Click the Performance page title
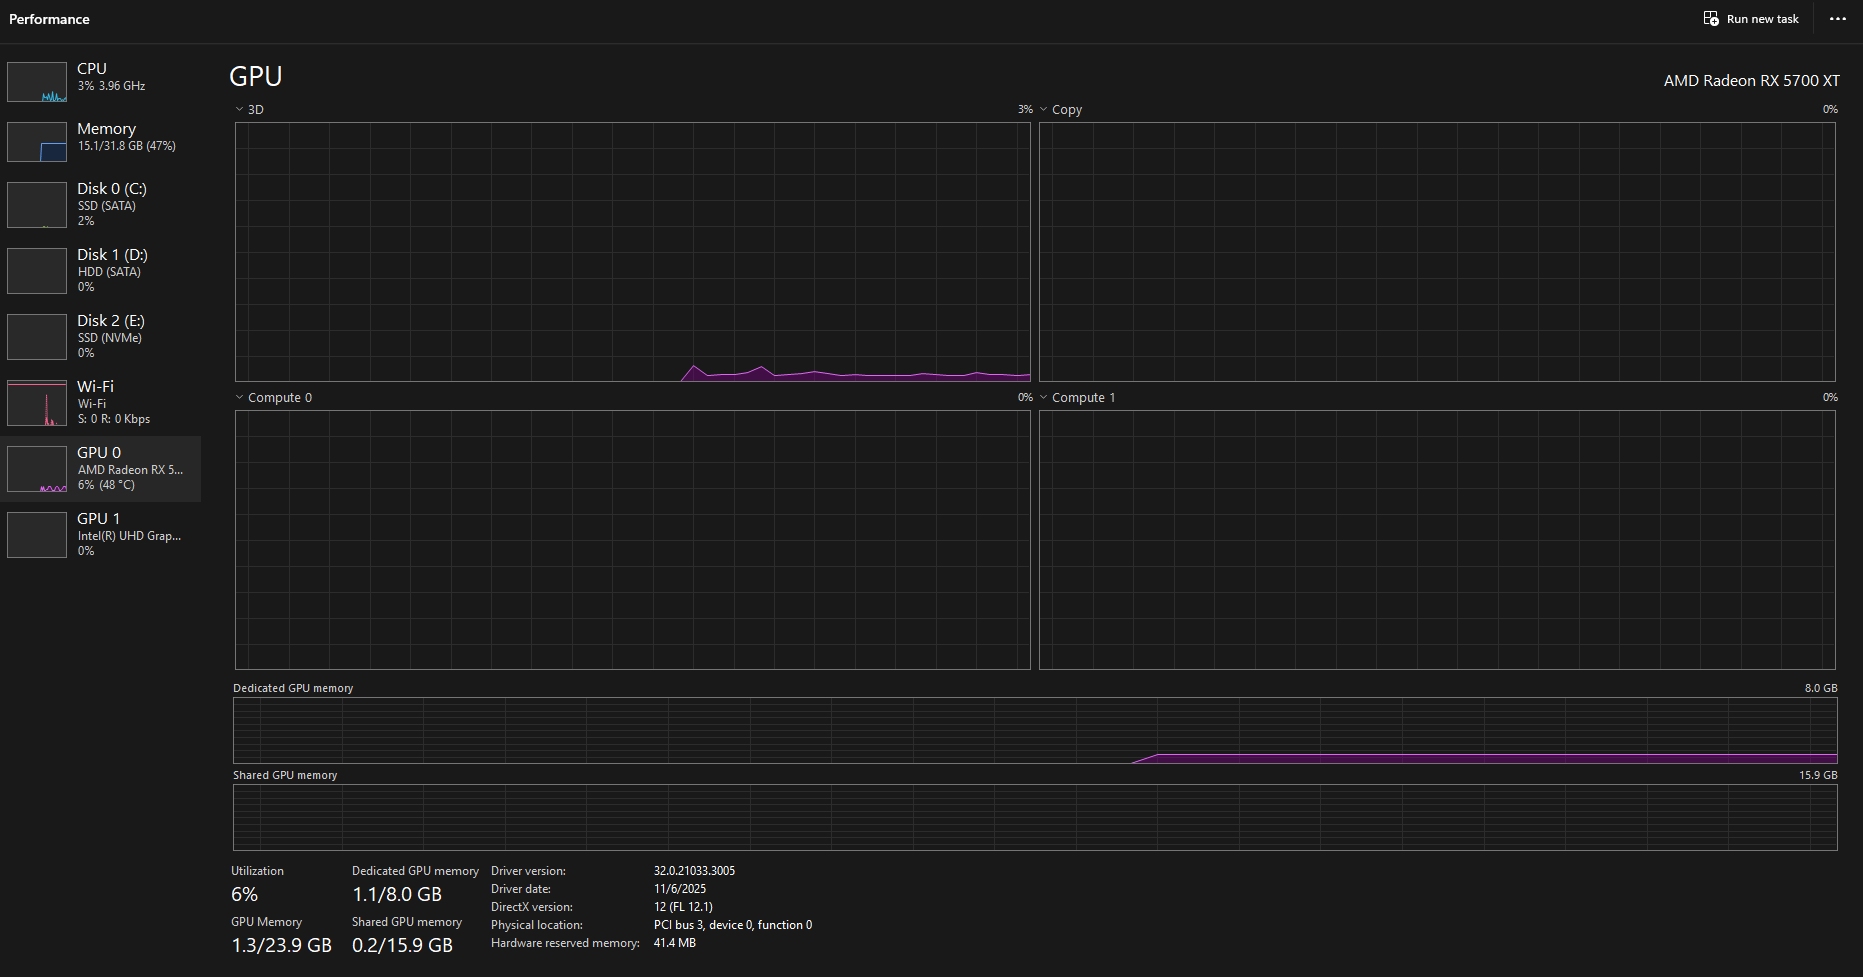 click(49, 19)
